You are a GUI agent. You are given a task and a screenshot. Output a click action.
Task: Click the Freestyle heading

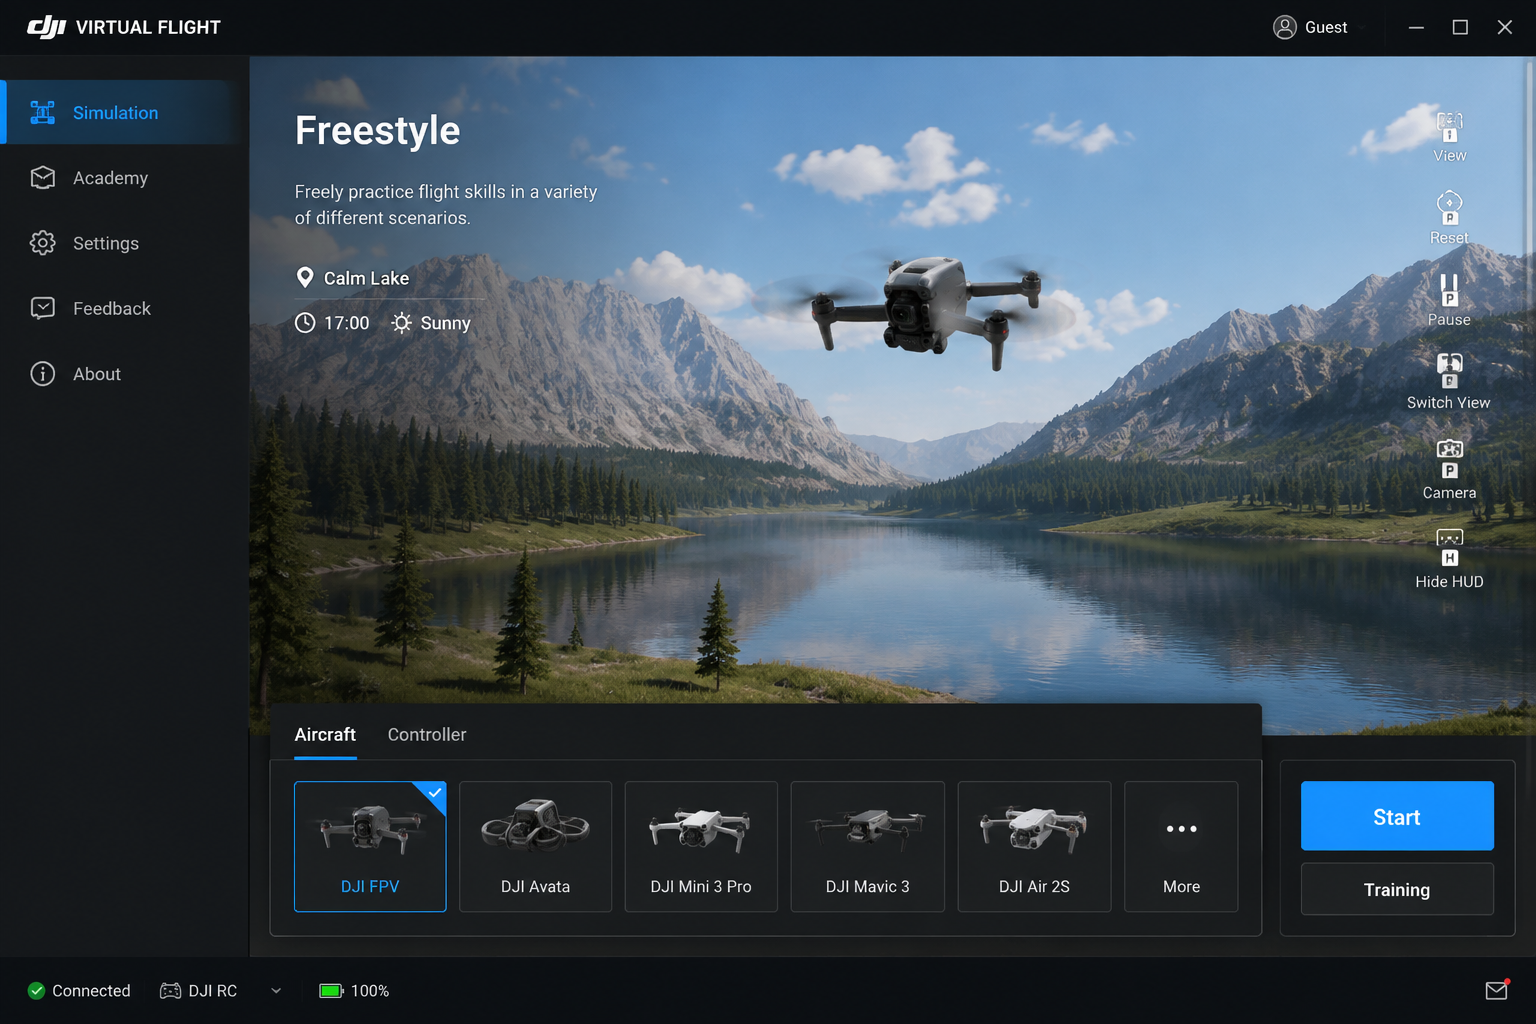[377, 131]
